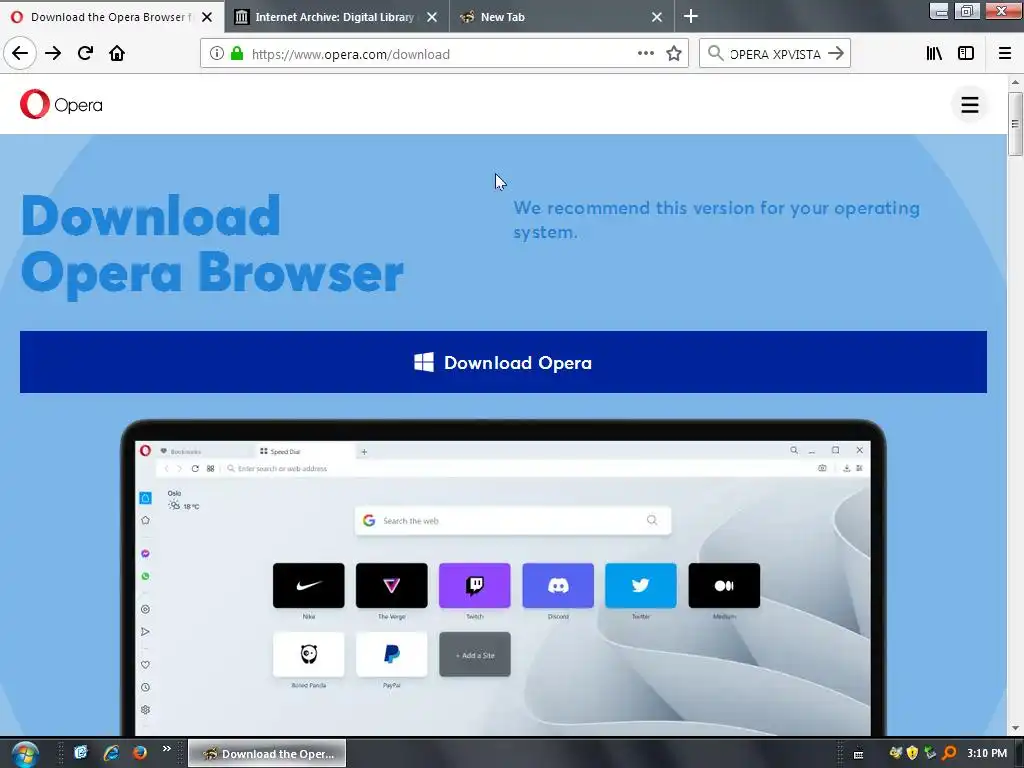Select the Download the Opera Browser tab
Image resolution: width=1024 pixels, height=768 pixels.
pyautogui.click(x=112, y=17)
